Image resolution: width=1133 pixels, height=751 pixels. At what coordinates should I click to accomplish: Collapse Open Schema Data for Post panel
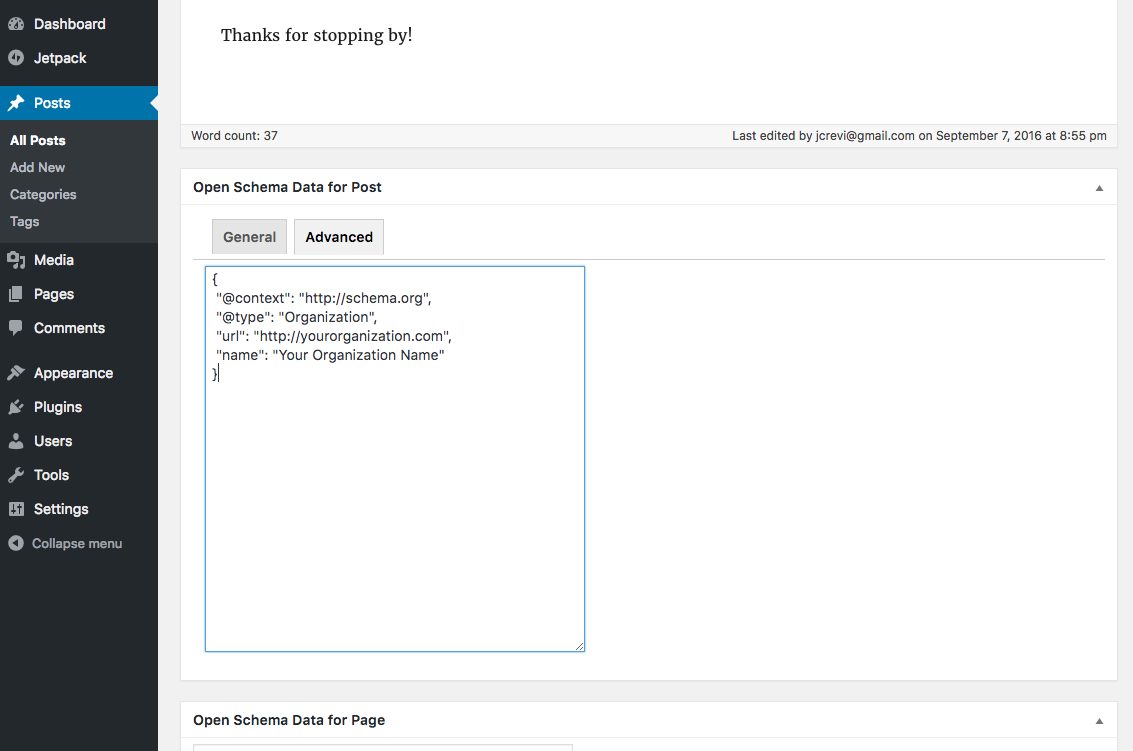click(x=1099, y=188)
